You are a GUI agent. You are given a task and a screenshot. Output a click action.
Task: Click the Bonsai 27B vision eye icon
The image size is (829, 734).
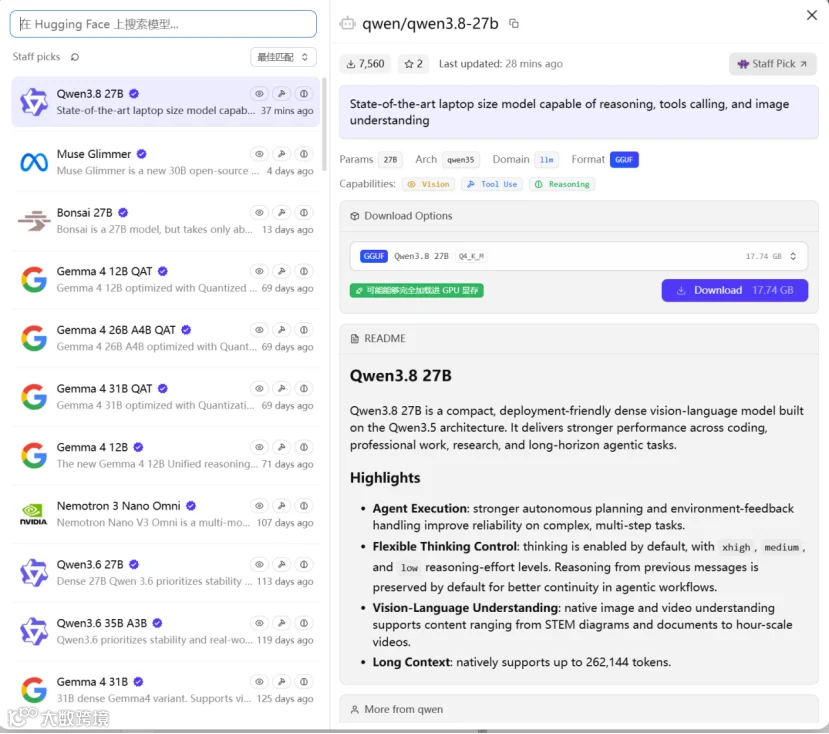pyautogui.click(x=259, y=213)
